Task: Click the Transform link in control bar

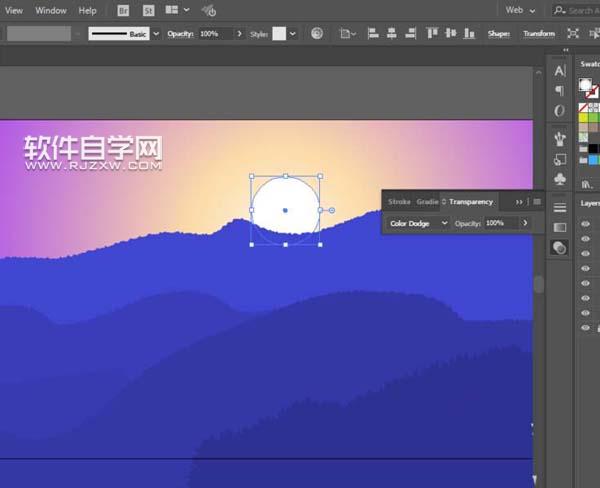Action: click(x=539, y=34)
